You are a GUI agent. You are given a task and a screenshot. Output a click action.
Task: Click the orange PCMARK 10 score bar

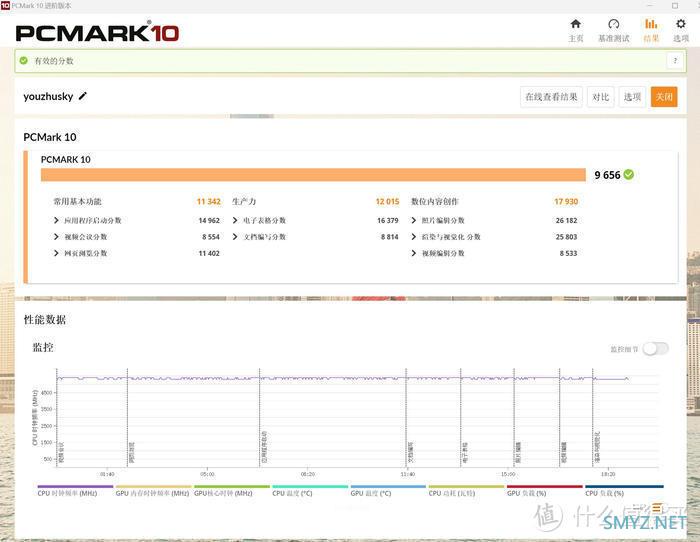click(313, 175)
